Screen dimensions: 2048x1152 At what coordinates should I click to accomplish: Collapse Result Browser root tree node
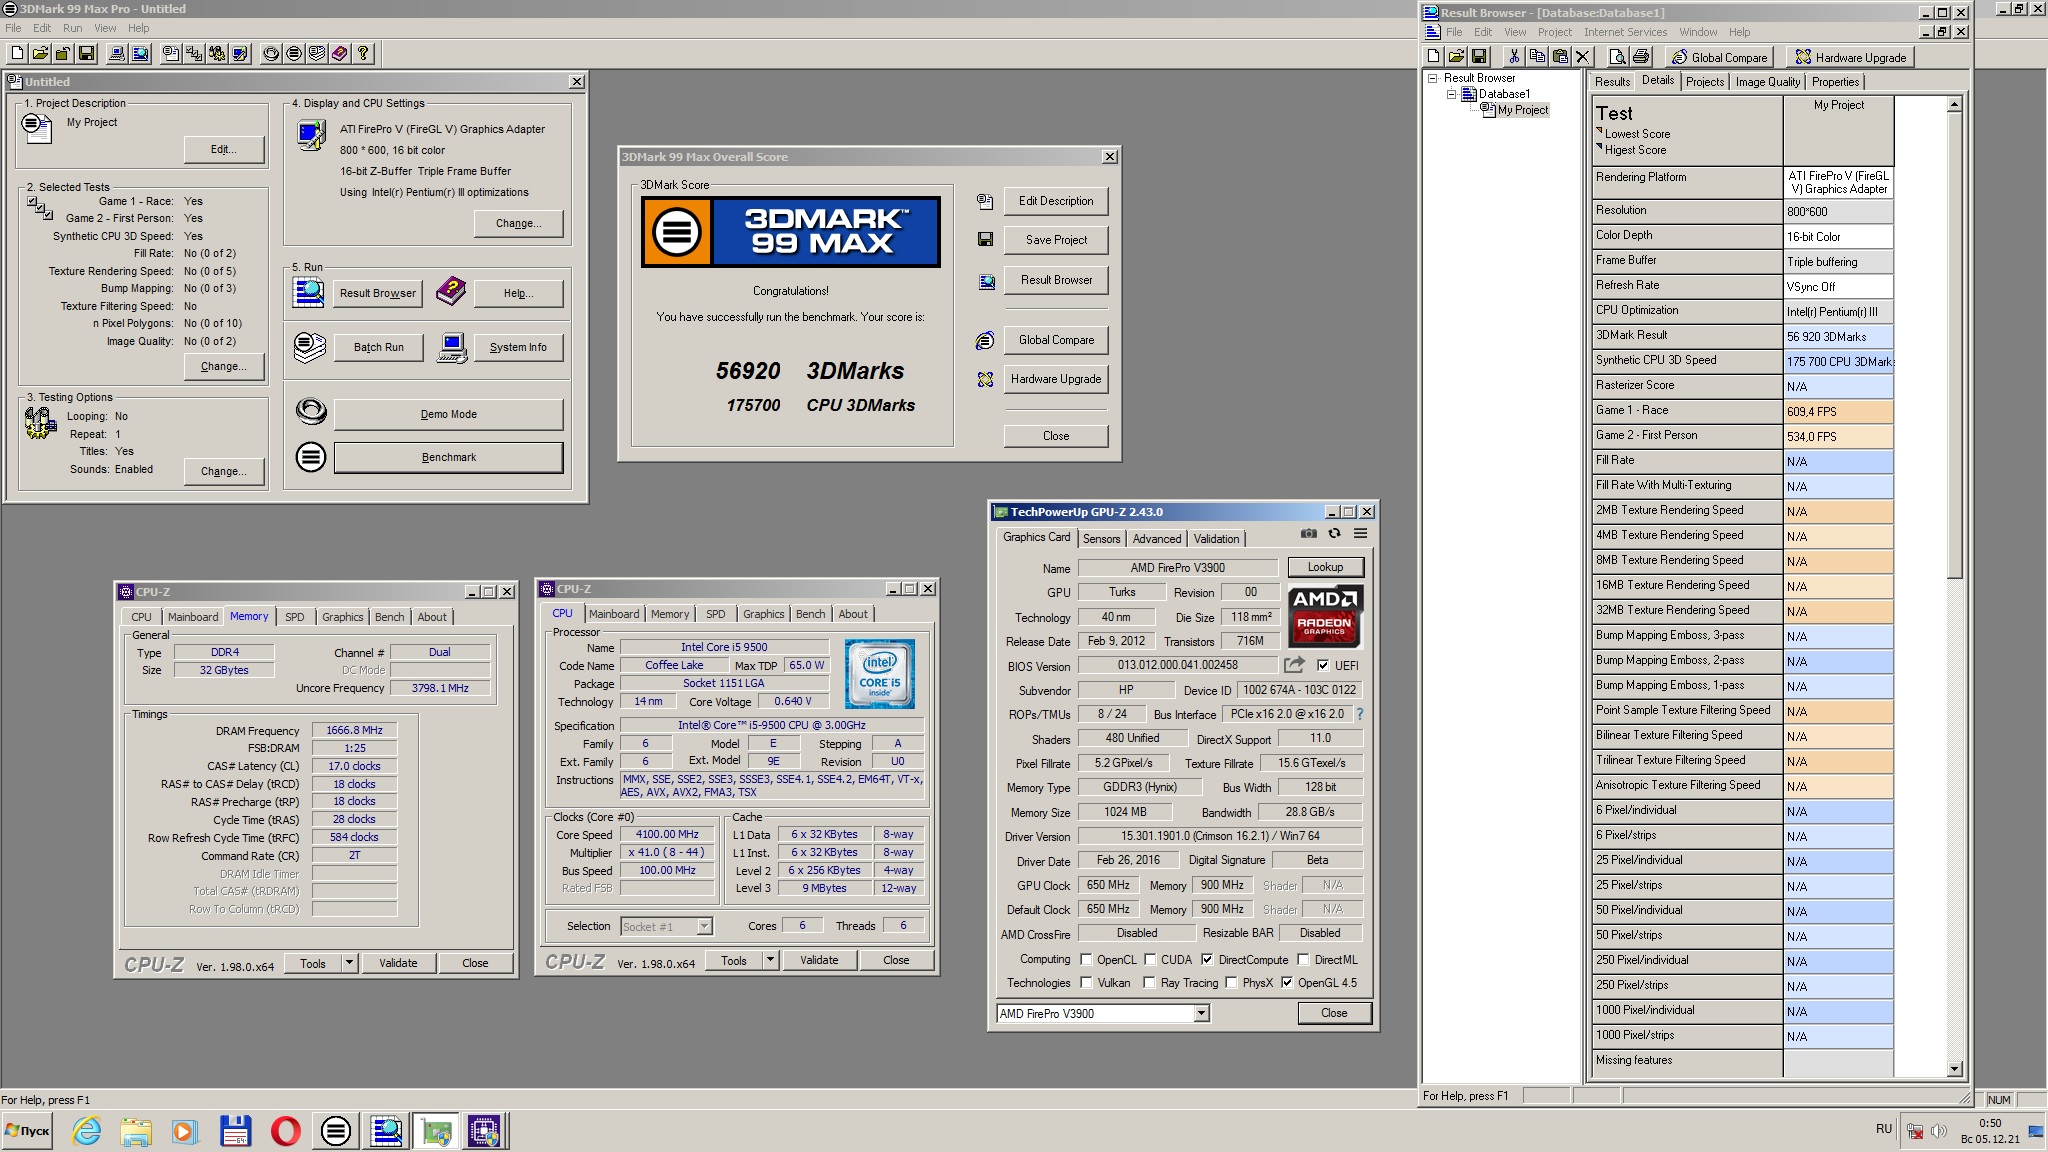(x=1432, y=78)
